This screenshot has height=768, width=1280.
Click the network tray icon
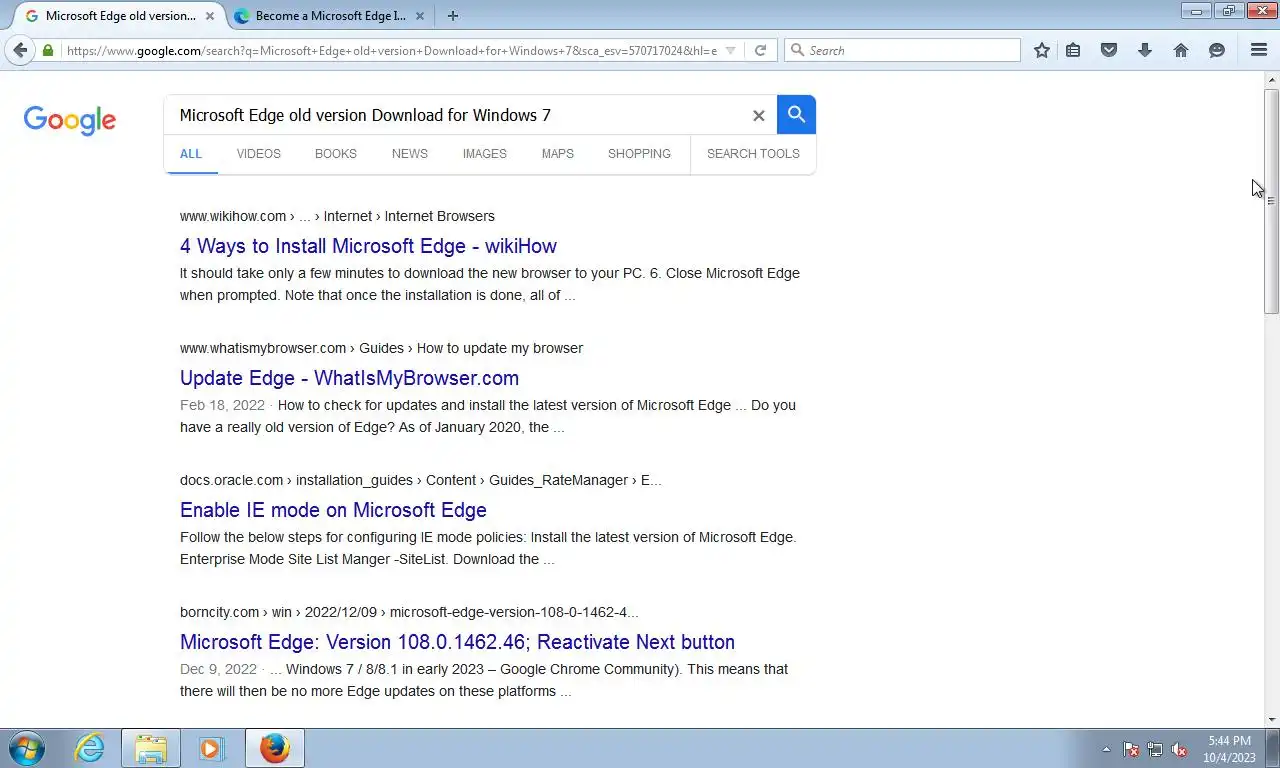1155,749
